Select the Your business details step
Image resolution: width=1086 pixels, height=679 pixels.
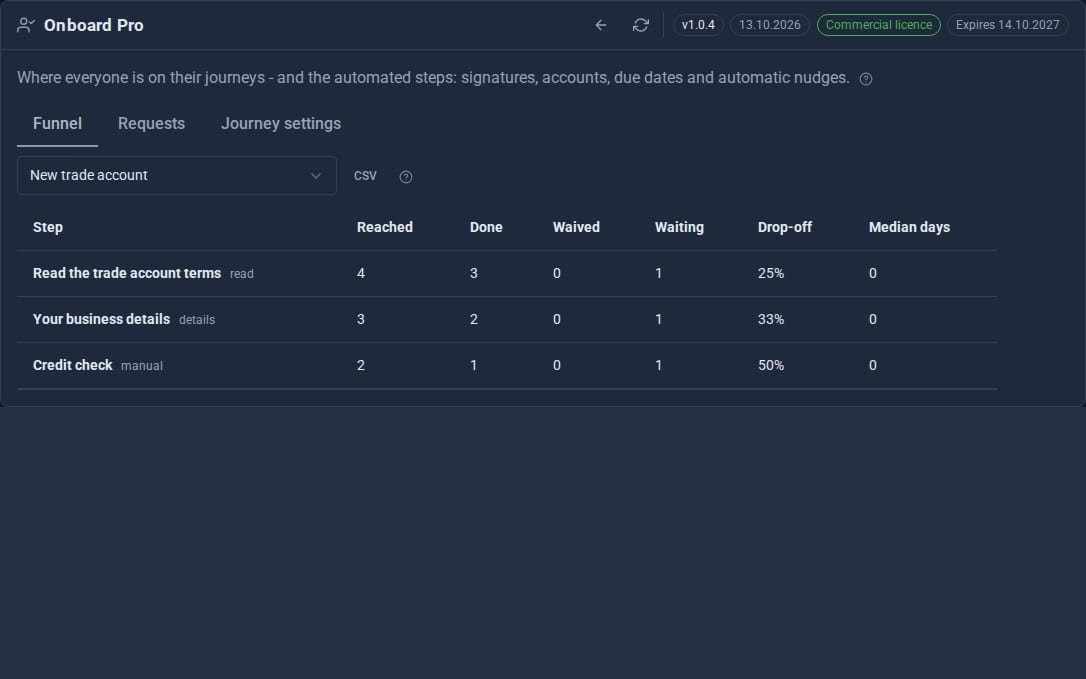click(x=101, y=319)
